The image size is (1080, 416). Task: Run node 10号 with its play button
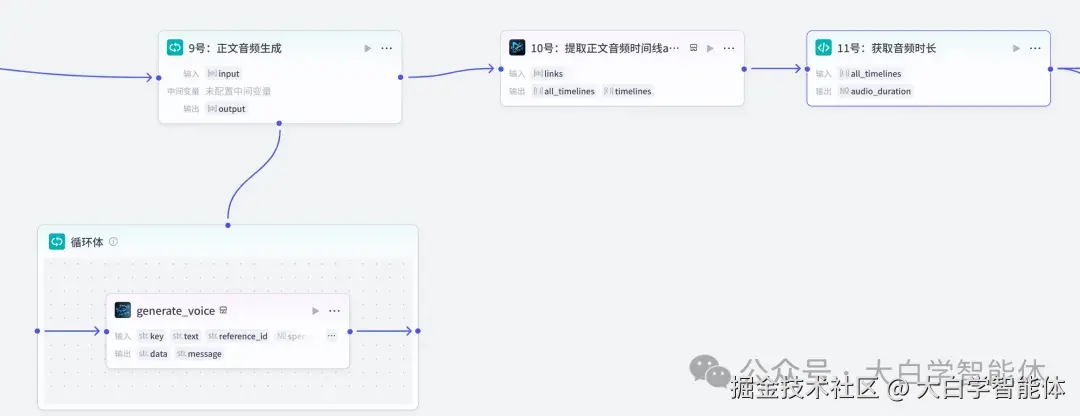(x=710, y=48)
